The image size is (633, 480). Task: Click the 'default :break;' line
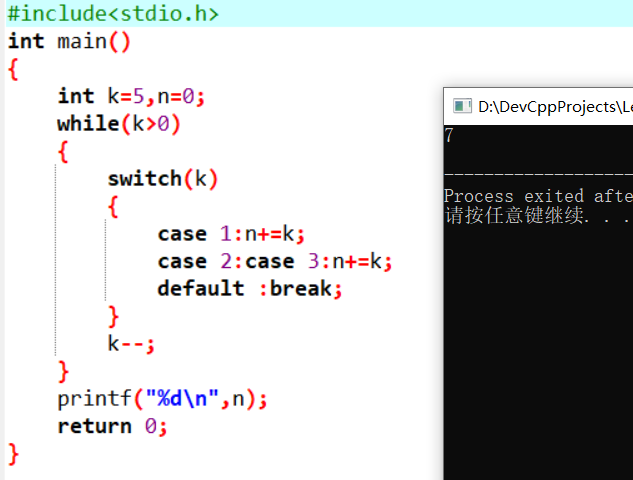click(x=249, y=289)
